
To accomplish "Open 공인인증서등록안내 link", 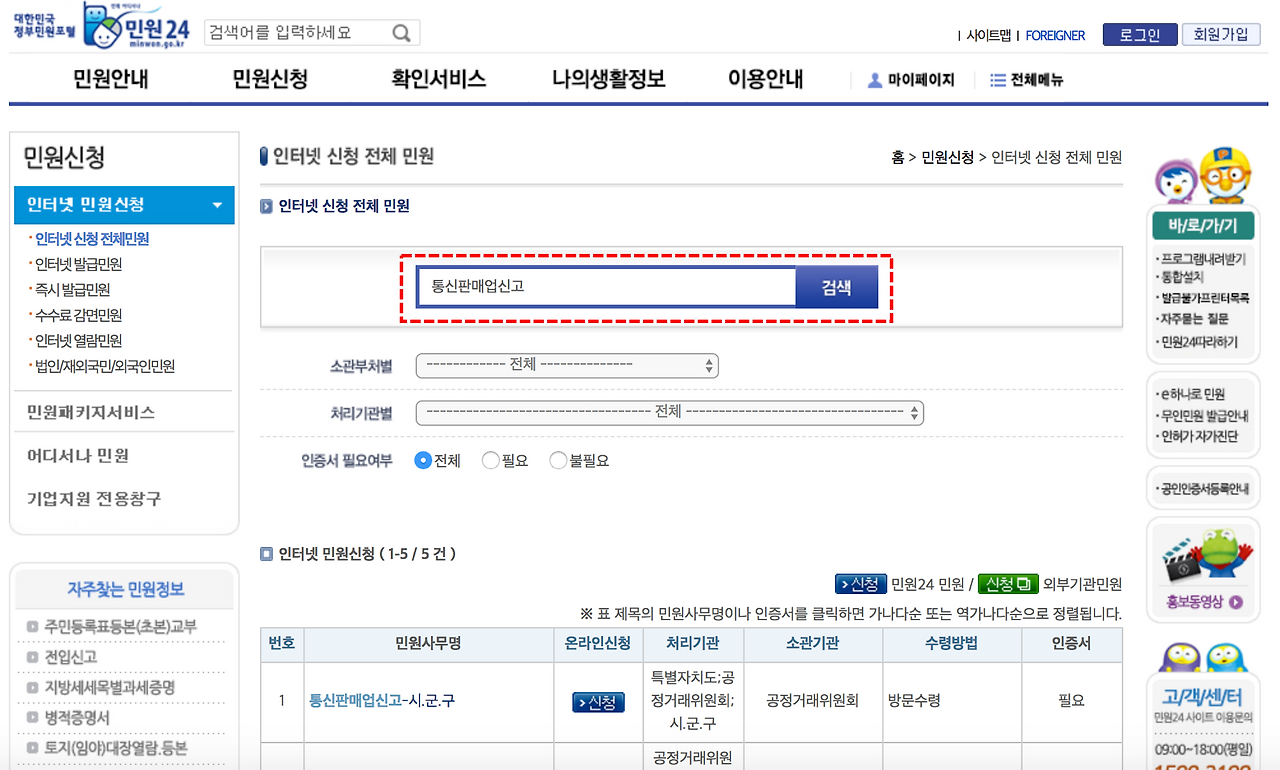I will [1204, 489].
